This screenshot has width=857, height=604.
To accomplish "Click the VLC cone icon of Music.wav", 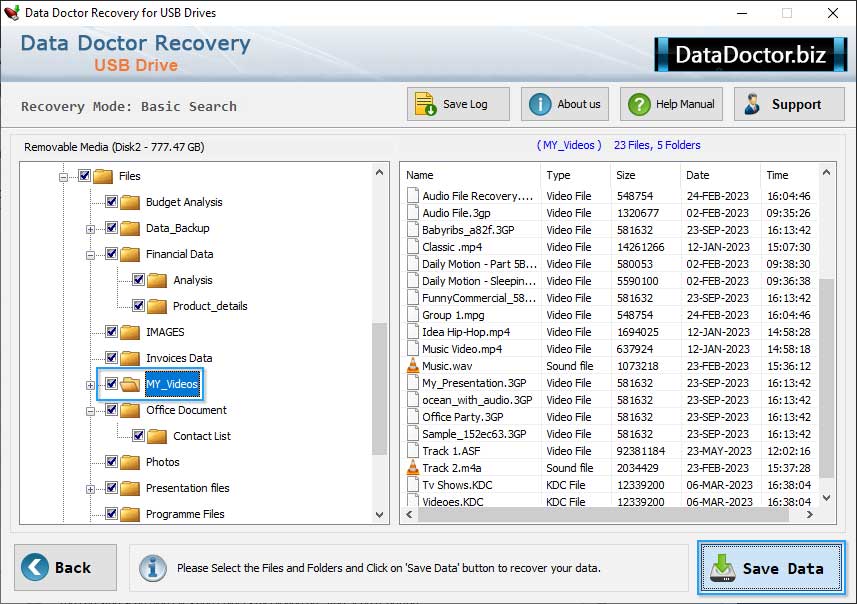I will [413, 366].
